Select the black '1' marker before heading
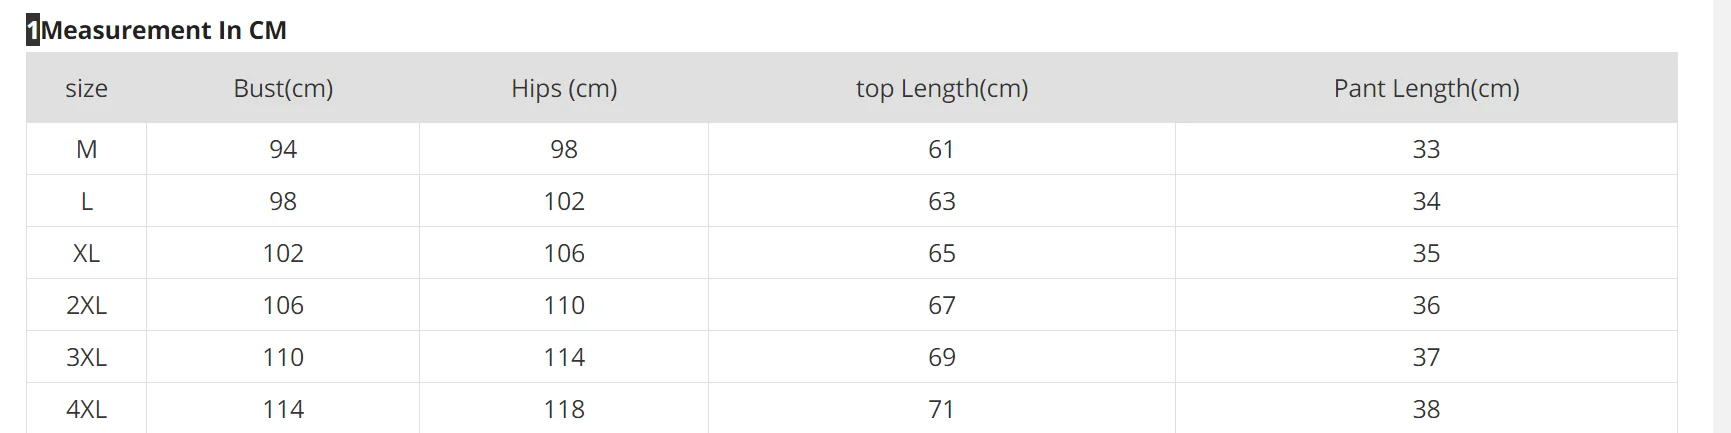The width and height of the screenshot is (1731, 433). [x=33, y=31]
